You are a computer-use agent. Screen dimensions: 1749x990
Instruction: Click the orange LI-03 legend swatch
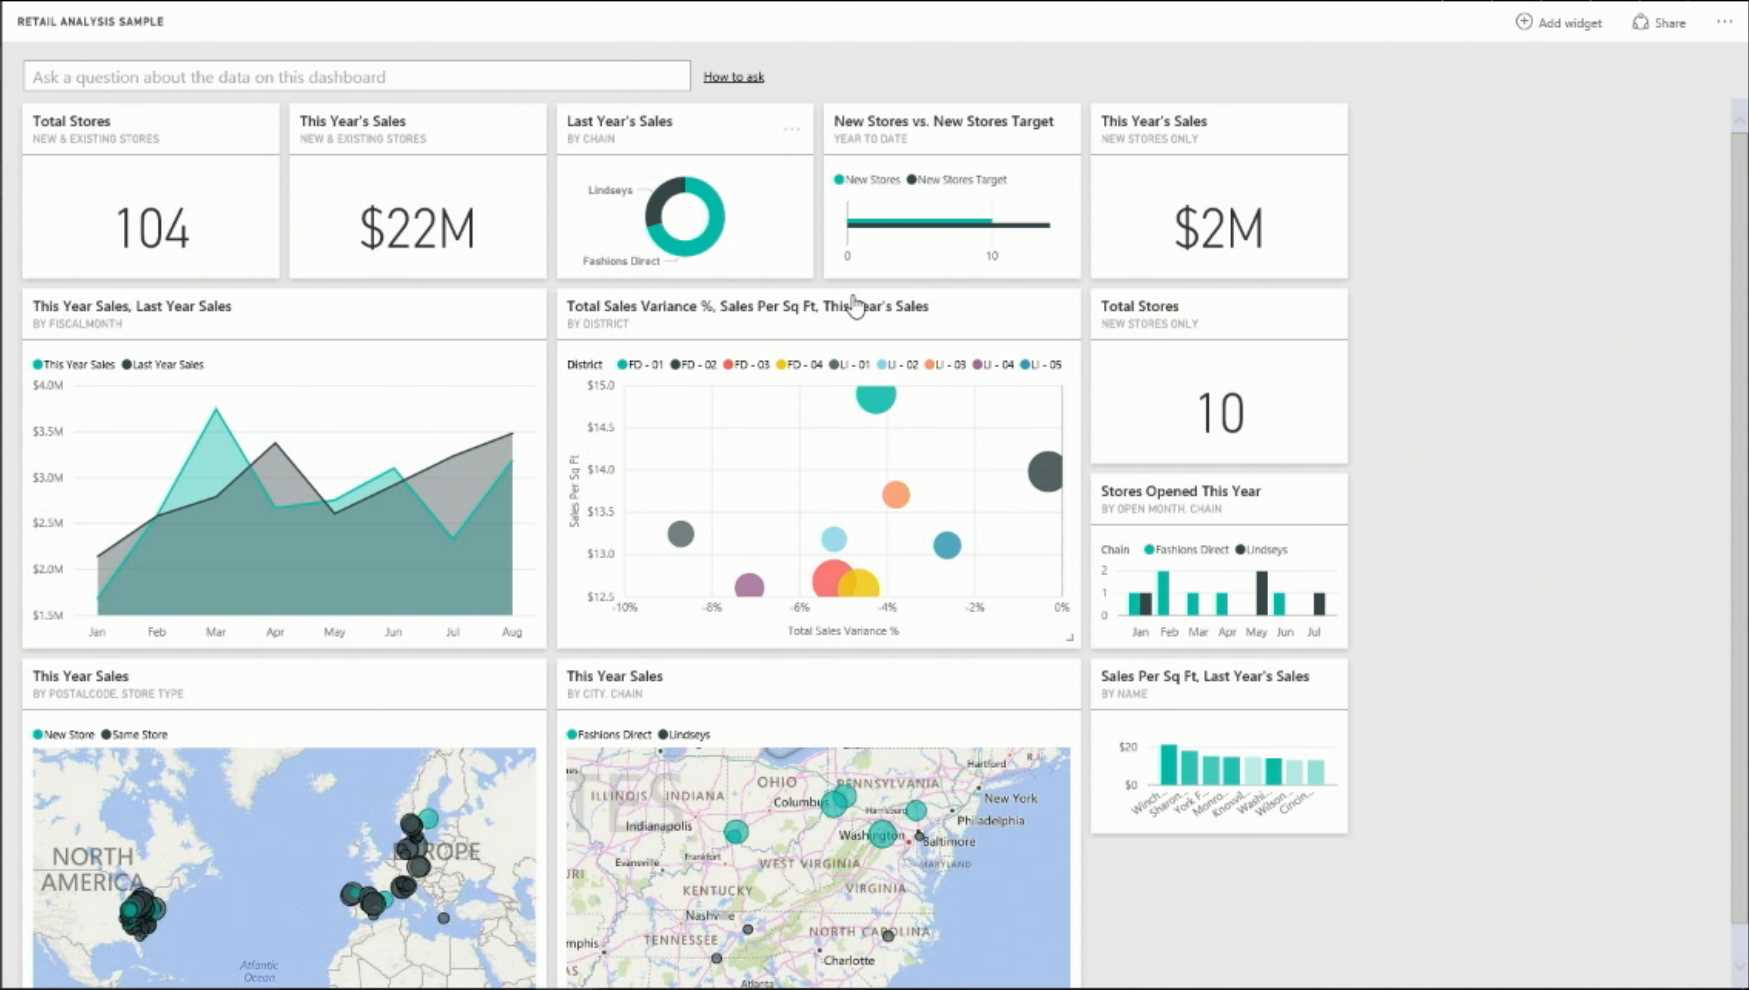click(929, 365)
